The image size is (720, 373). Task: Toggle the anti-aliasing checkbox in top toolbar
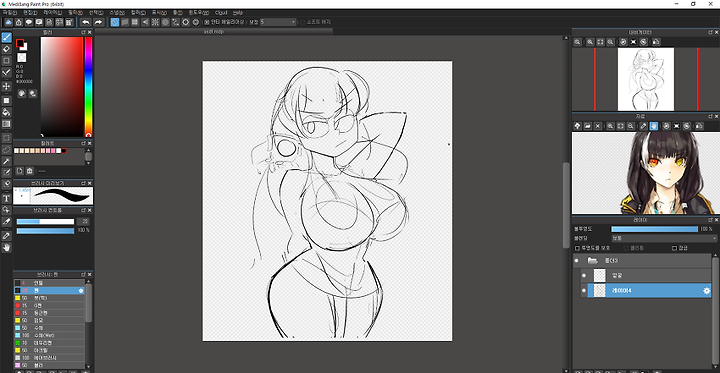click(207, 22)
